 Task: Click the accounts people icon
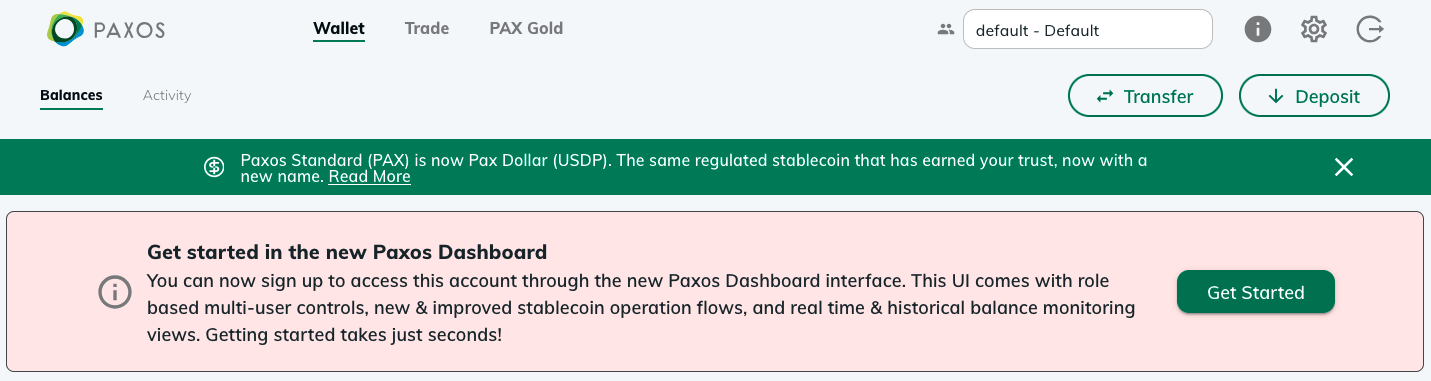coord(946,30)
